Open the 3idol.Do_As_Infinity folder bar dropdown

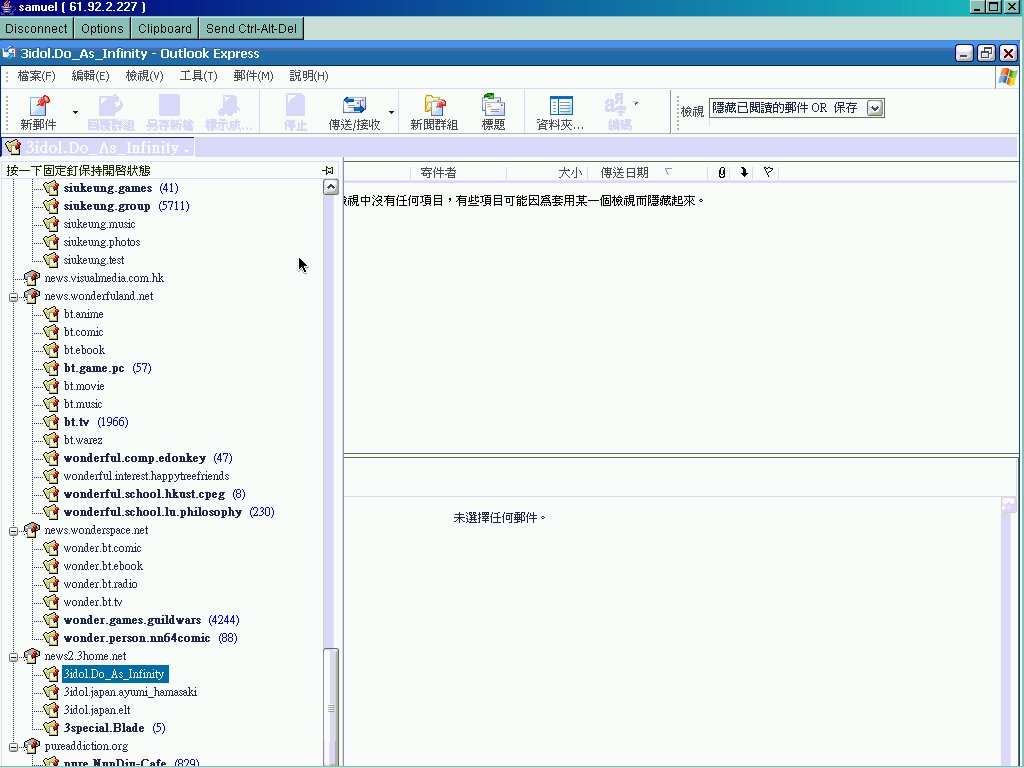click(187, 150)
